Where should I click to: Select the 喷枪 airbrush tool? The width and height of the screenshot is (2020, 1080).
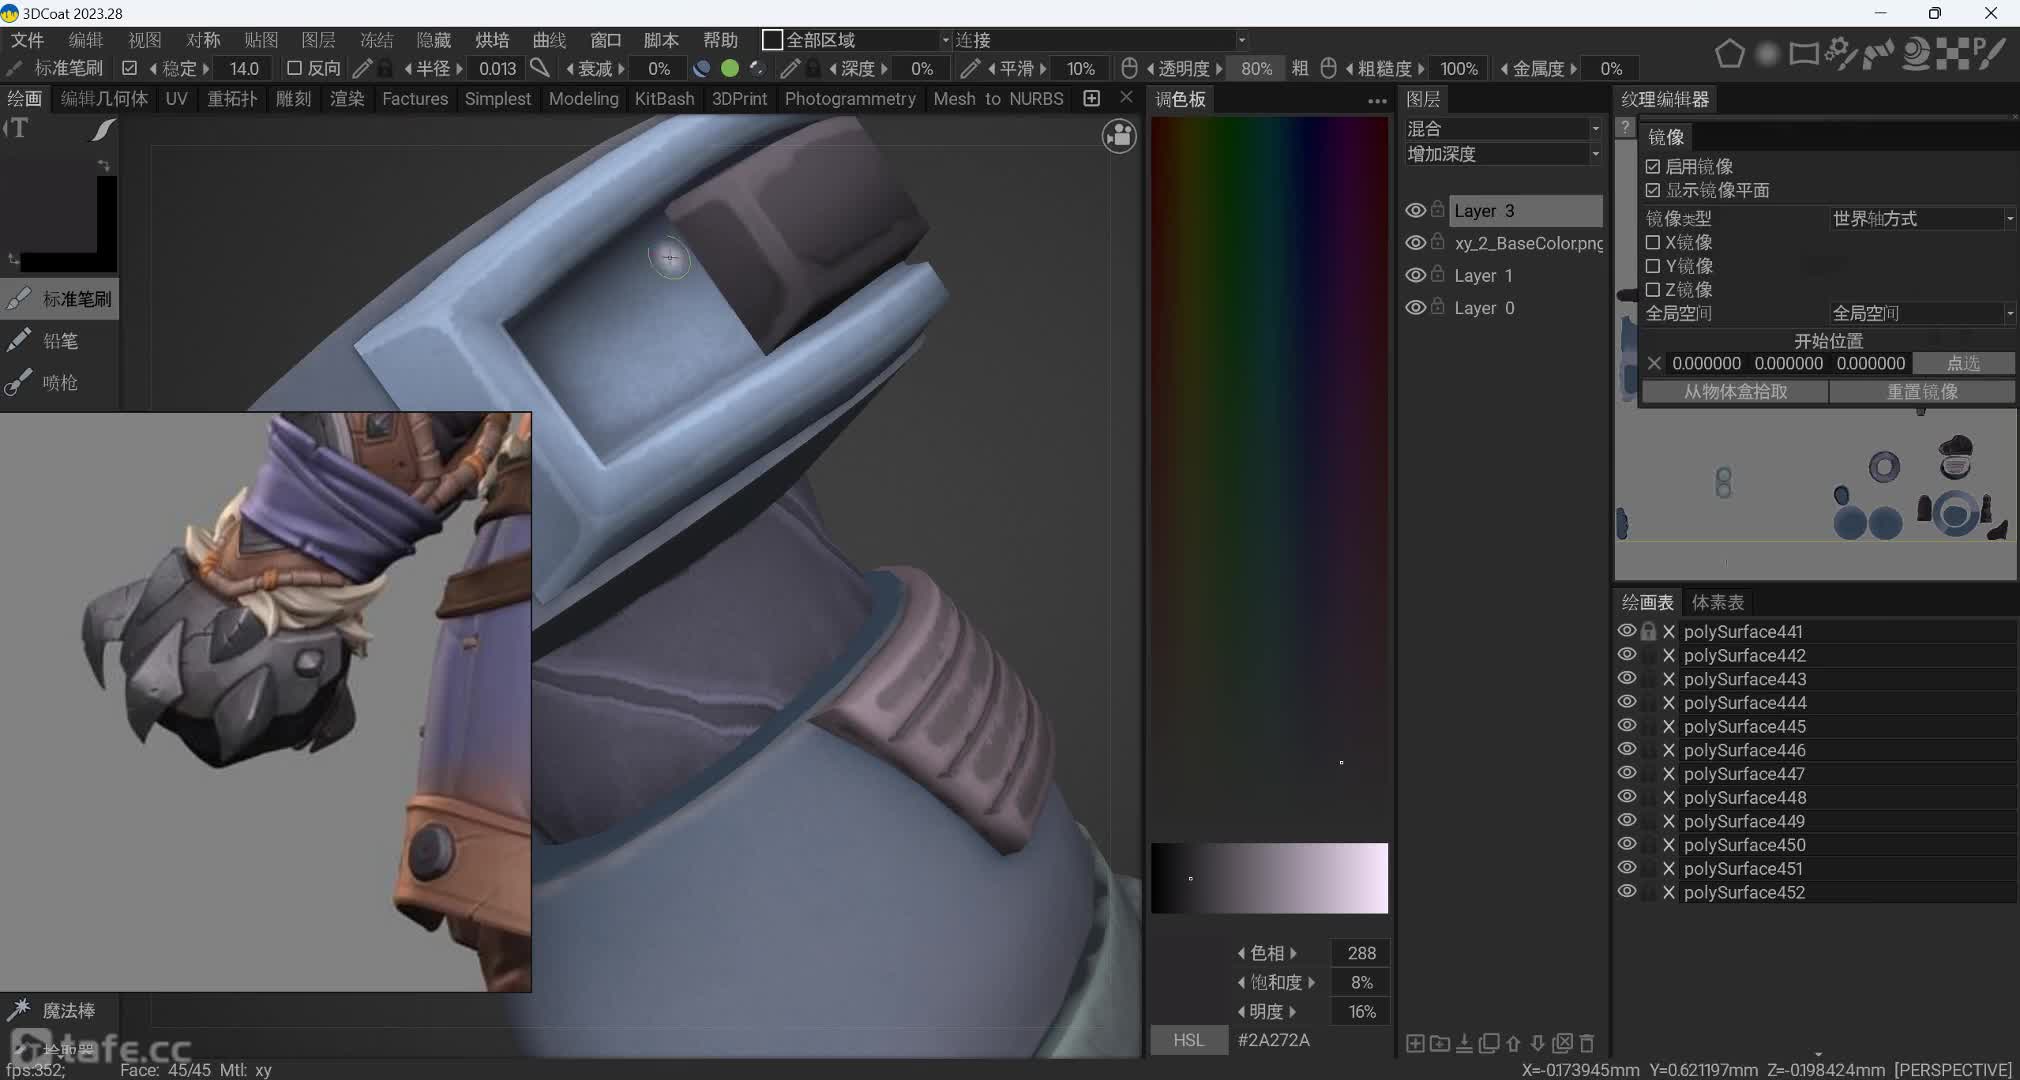(59, 383)
